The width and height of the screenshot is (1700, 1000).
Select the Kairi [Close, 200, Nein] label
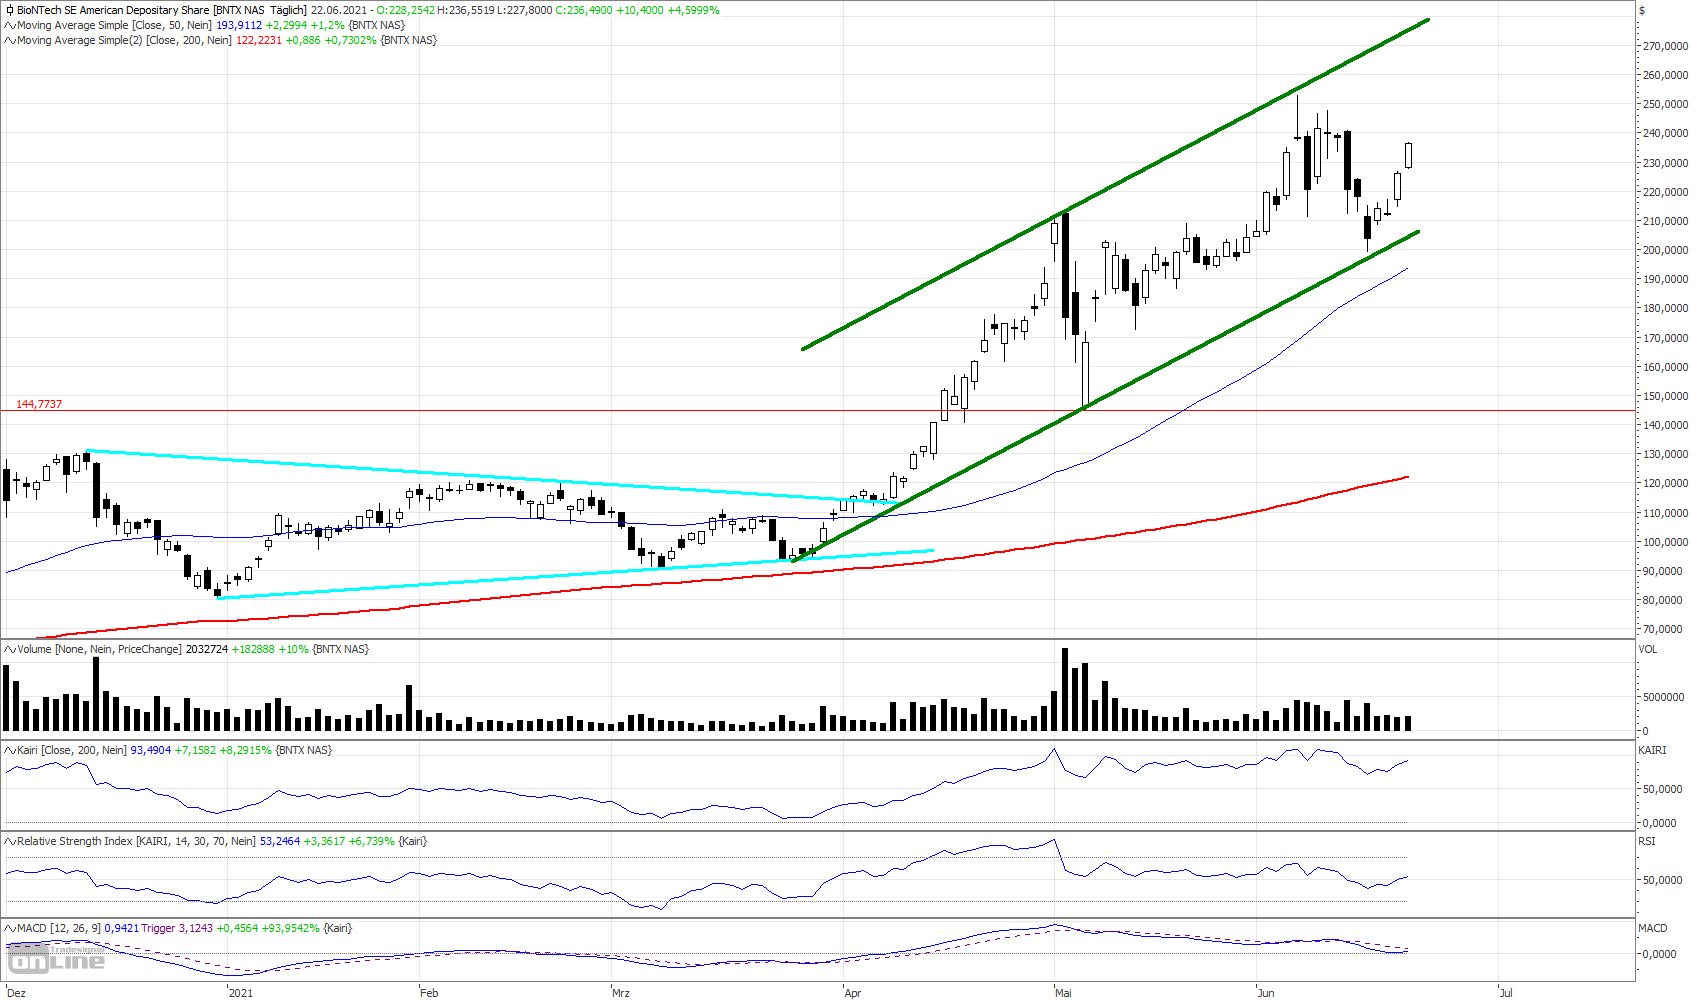click(72, 750)
